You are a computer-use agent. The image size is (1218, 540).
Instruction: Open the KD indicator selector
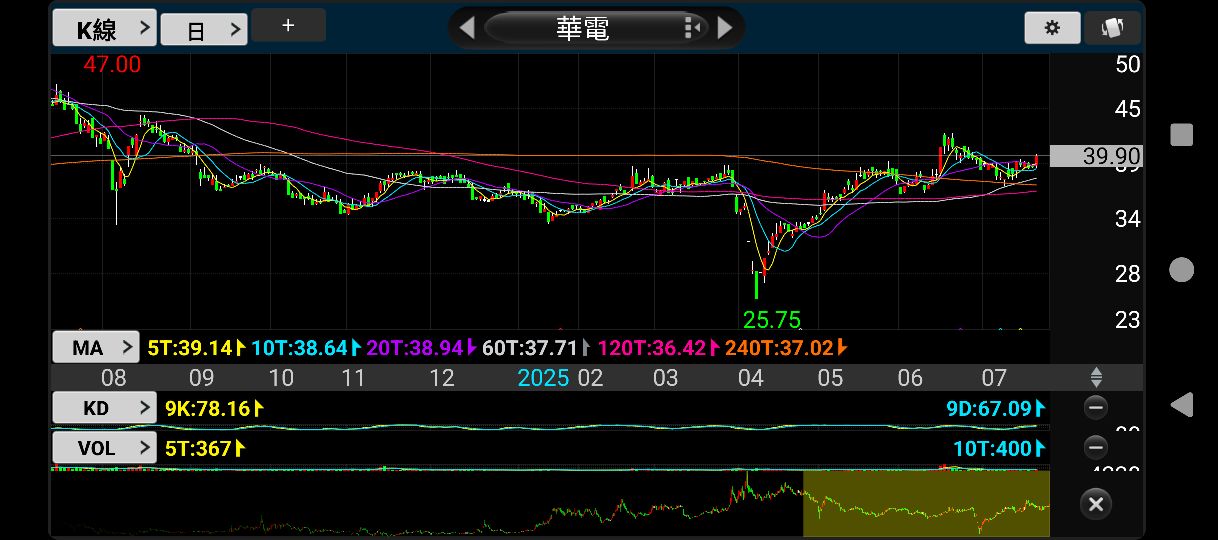[x=104, y=408]
